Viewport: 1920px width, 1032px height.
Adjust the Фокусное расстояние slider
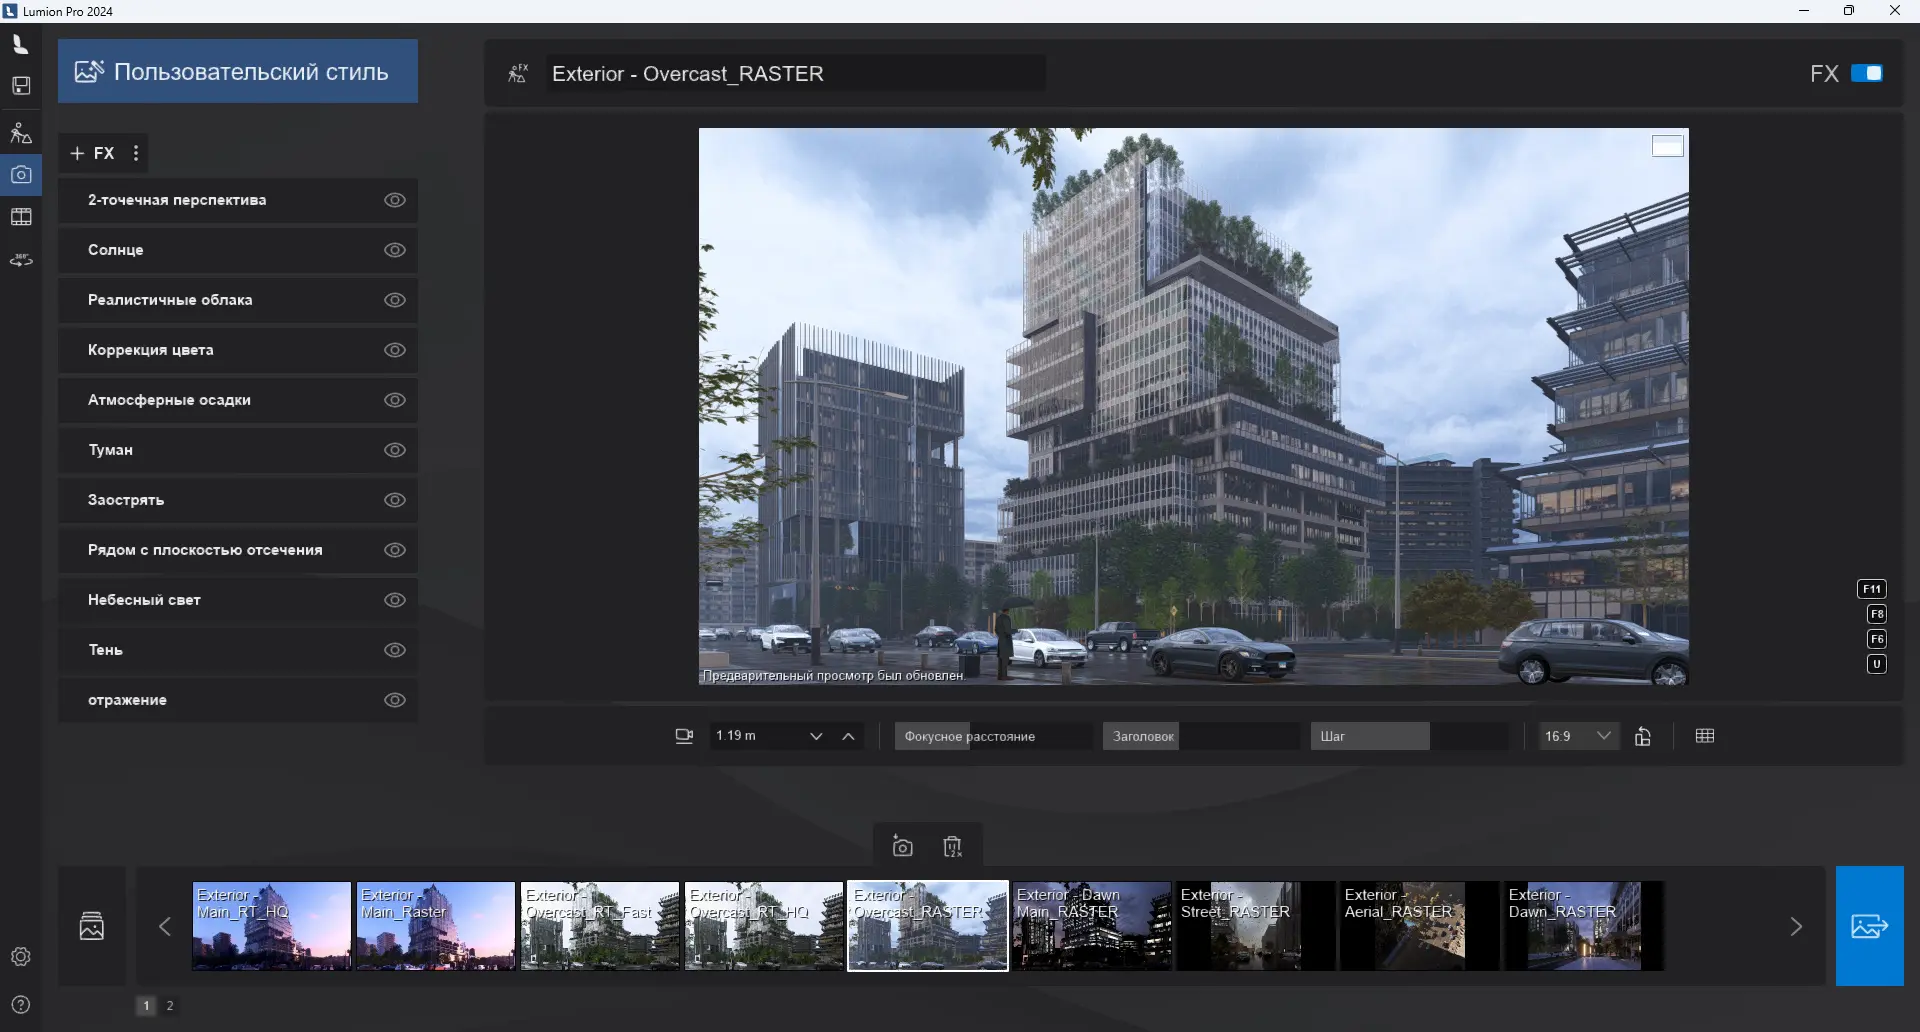tap(992, 736)
